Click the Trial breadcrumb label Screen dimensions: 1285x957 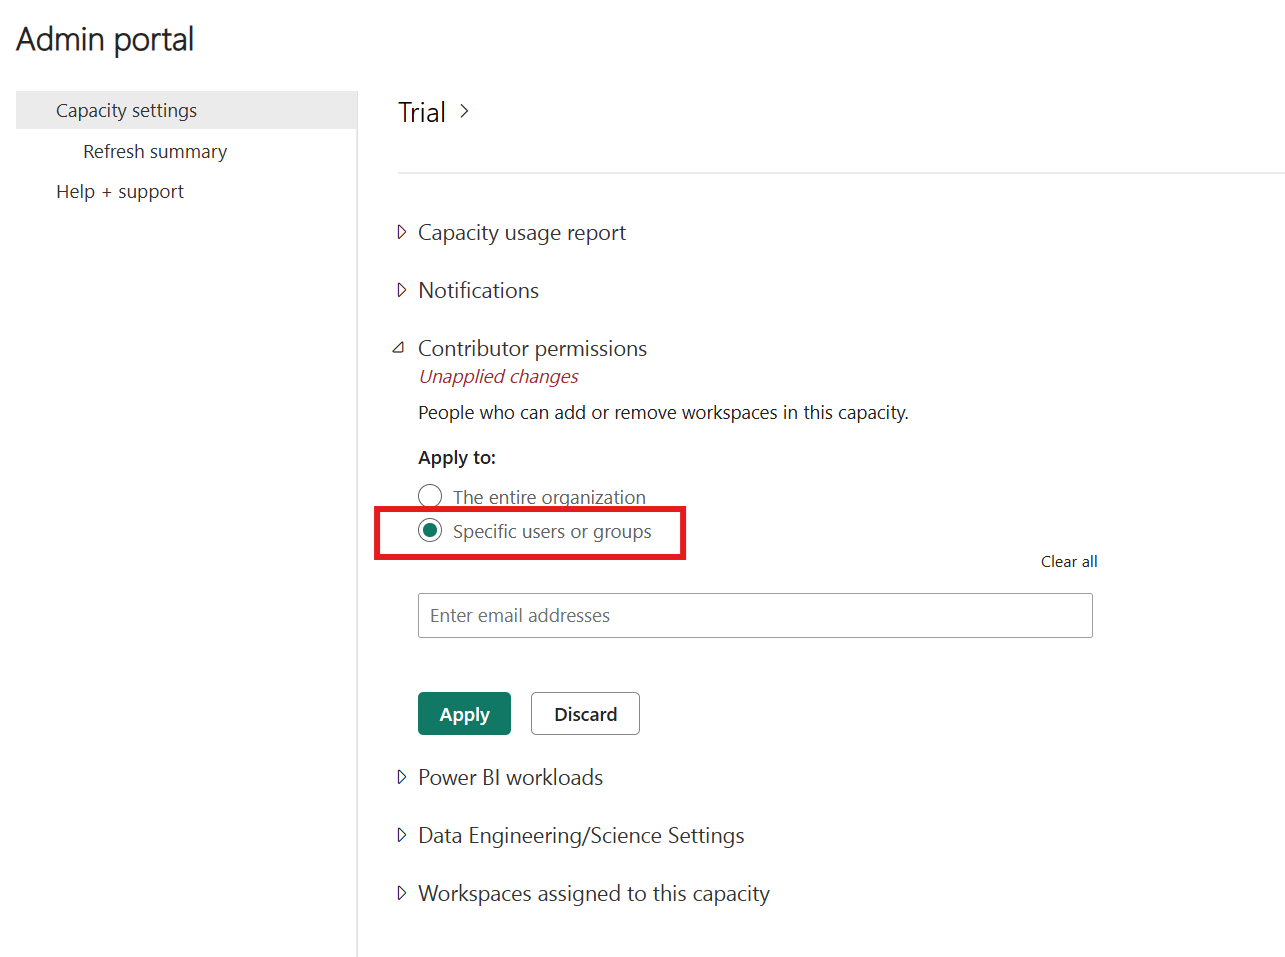pos(419,111)
